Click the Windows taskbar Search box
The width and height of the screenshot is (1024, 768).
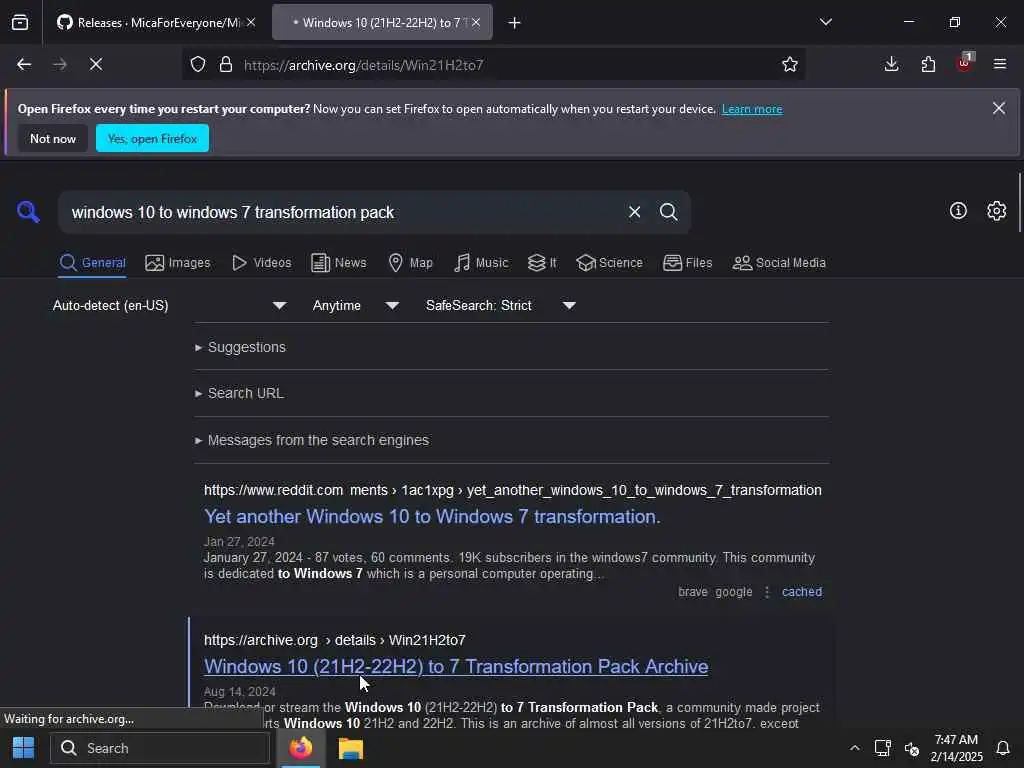[x=160, y=748]
